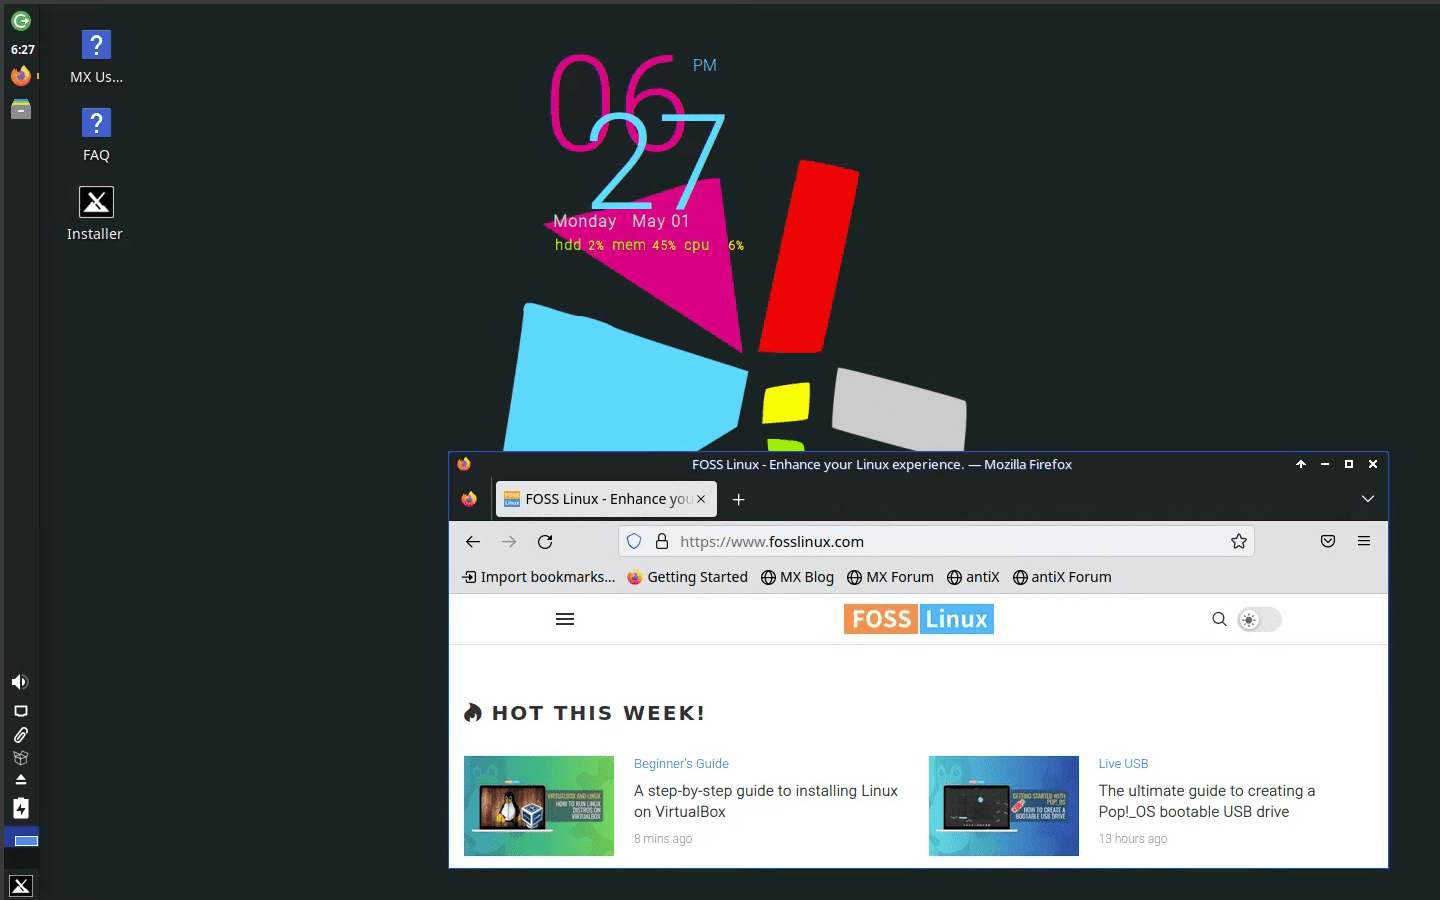The width and height of the screenshot is (1440, 900).
Task: Open the Pop!_OS bootable USB article
Action: pyautogui.click(x=1207, y=801)
